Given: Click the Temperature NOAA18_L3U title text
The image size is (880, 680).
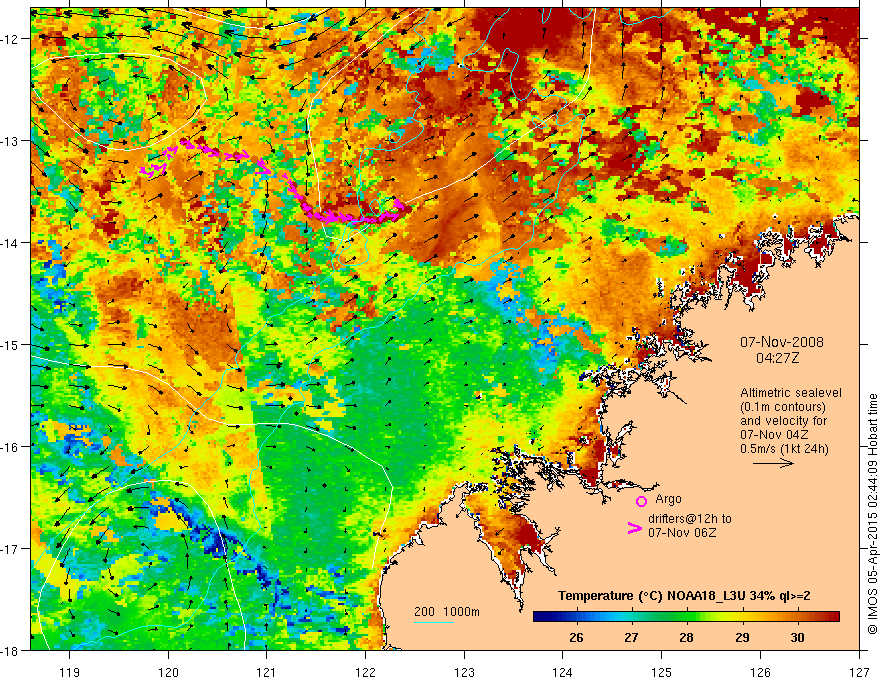Looking at the screenshot, I should [x=684, y=596].
